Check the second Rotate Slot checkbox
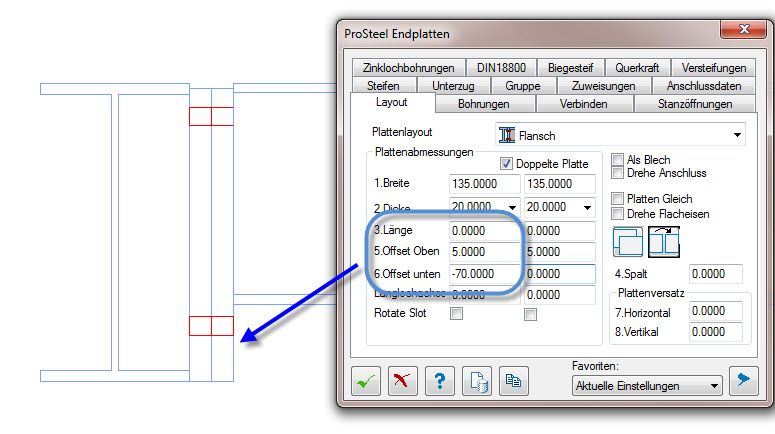 pyautogui.click(x=530, y=314)
